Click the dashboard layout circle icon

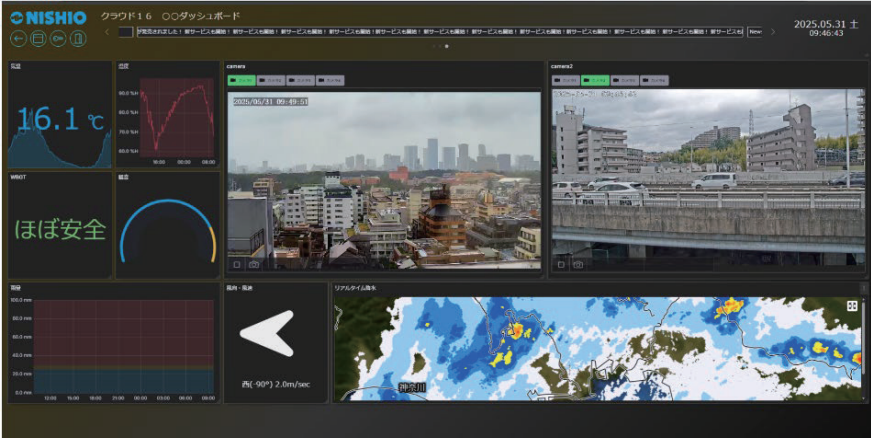38,39
